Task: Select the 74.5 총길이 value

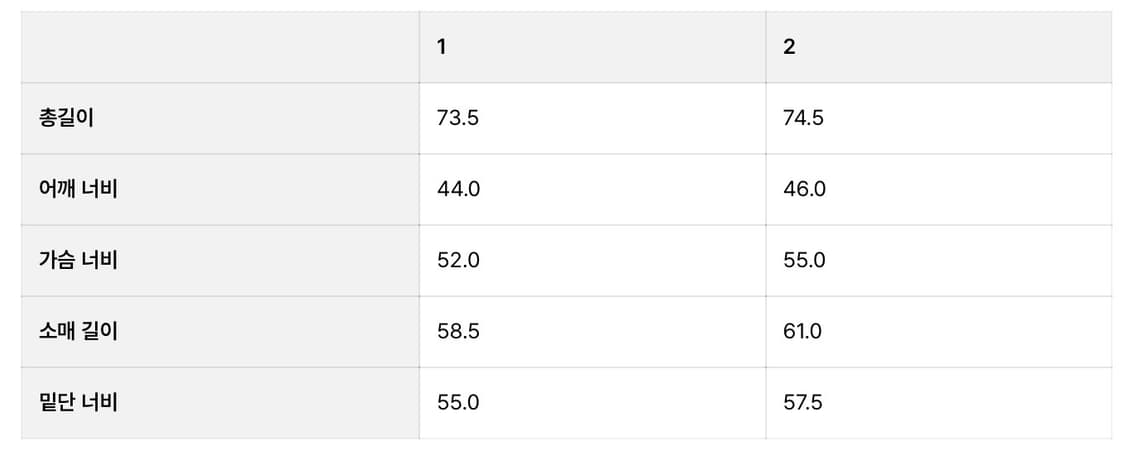Action: (x=804, y=118)
